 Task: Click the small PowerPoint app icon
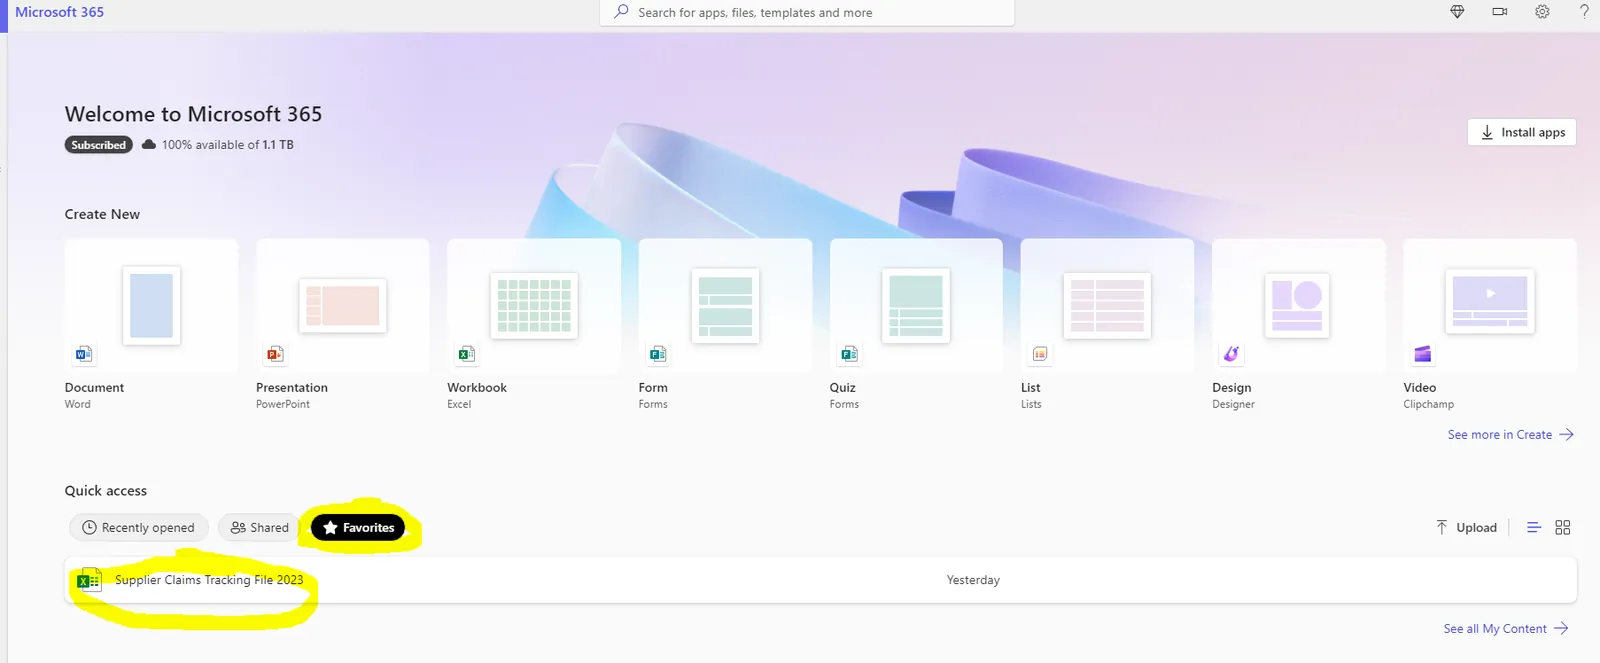pos(275,354)
